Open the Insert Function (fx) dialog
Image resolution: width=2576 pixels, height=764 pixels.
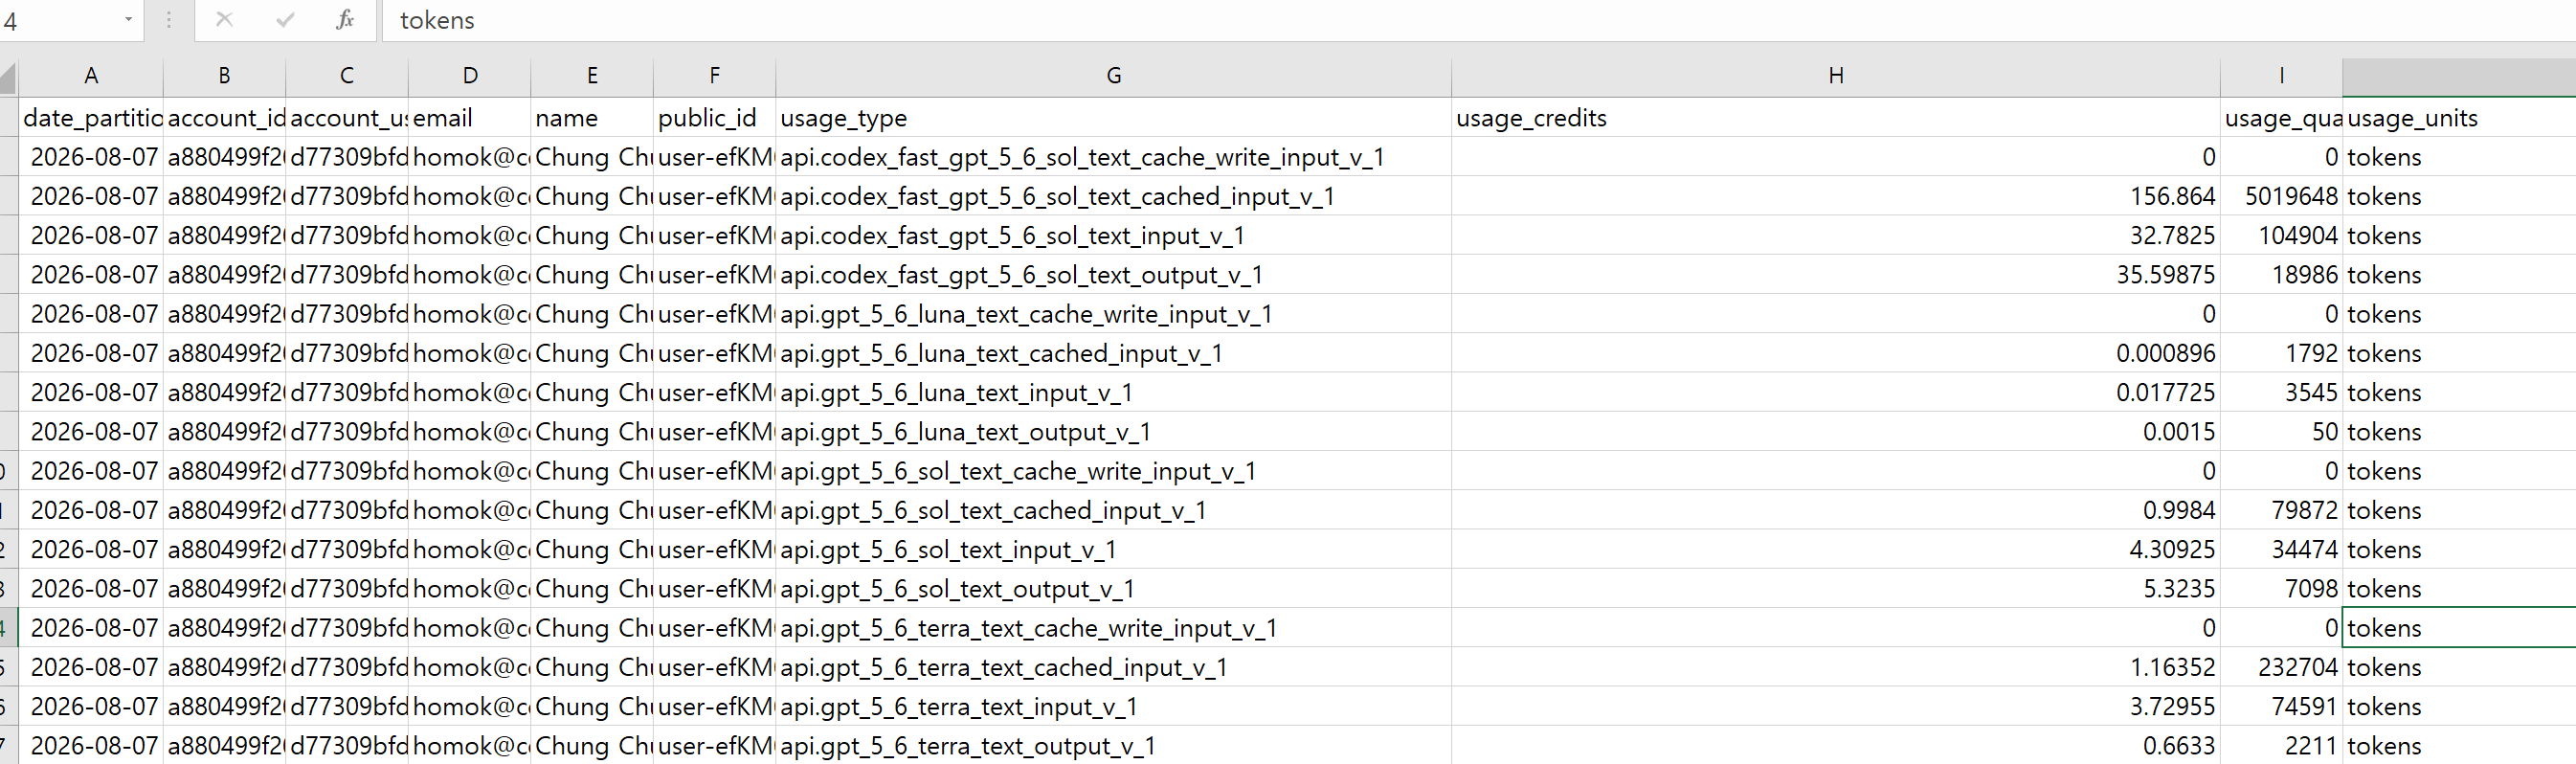click(345, 20)
